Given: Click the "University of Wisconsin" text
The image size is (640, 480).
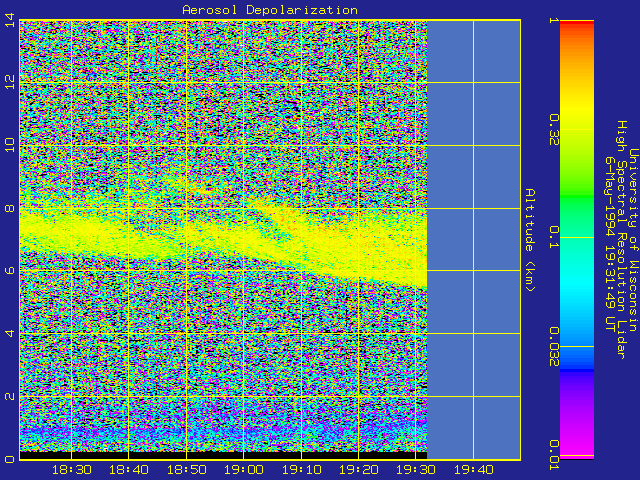Looking at the screenshot, I should (632, 240).
